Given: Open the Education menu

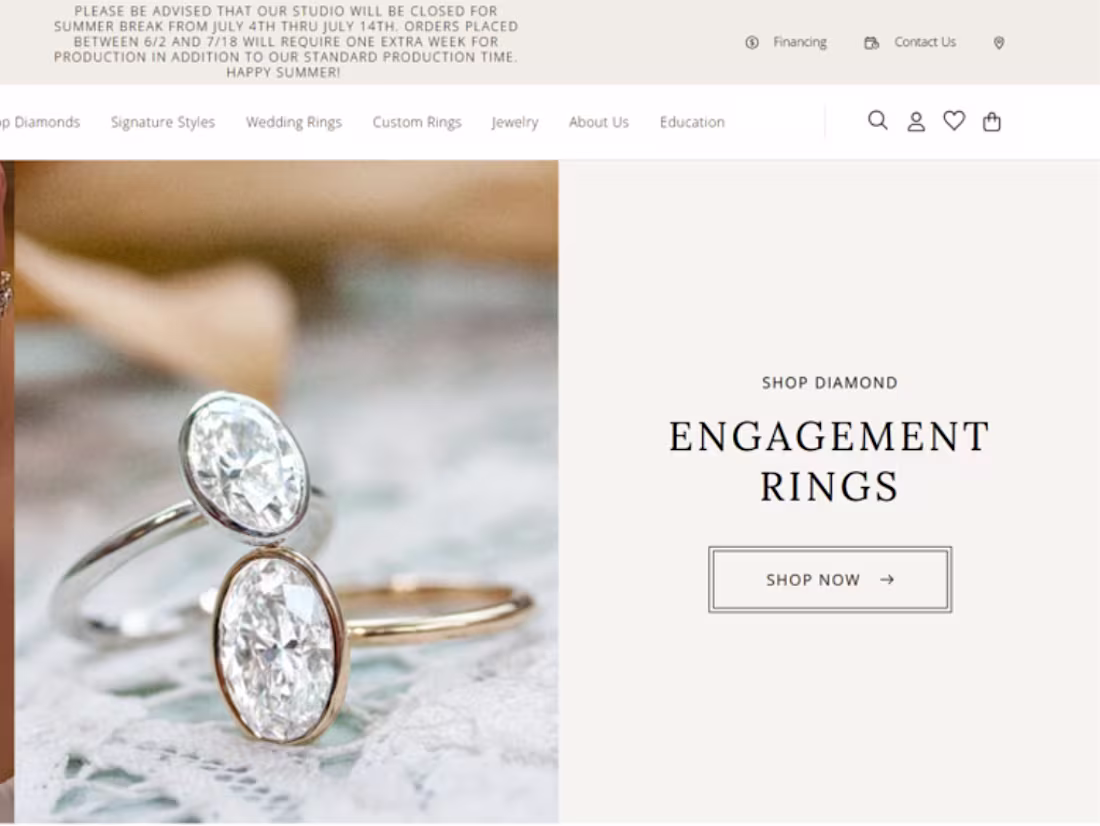Looking at the screenshot, I should tap(692, 122).
